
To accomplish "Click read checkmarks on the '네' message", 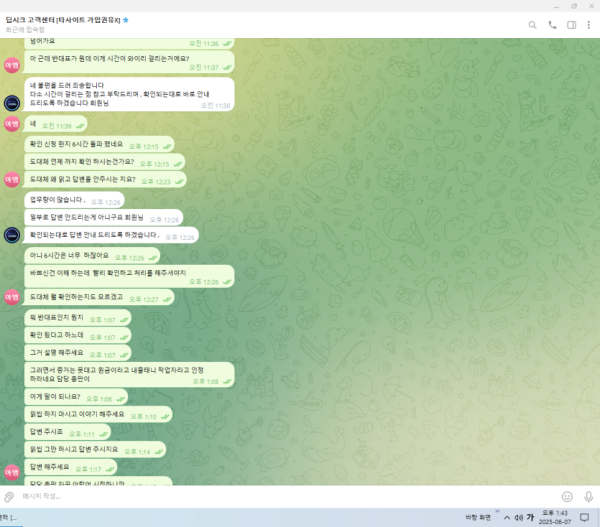I will (x=80, y=126).
